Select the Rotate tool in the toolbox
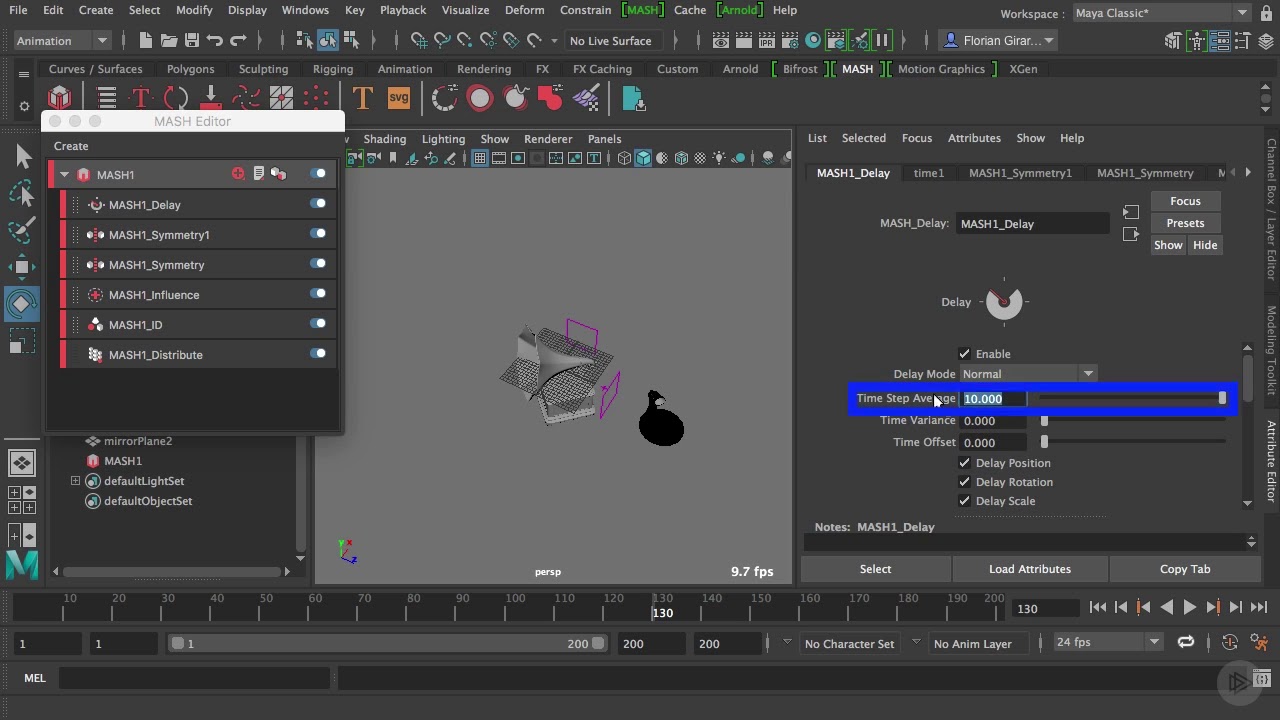 pos(22,303)
